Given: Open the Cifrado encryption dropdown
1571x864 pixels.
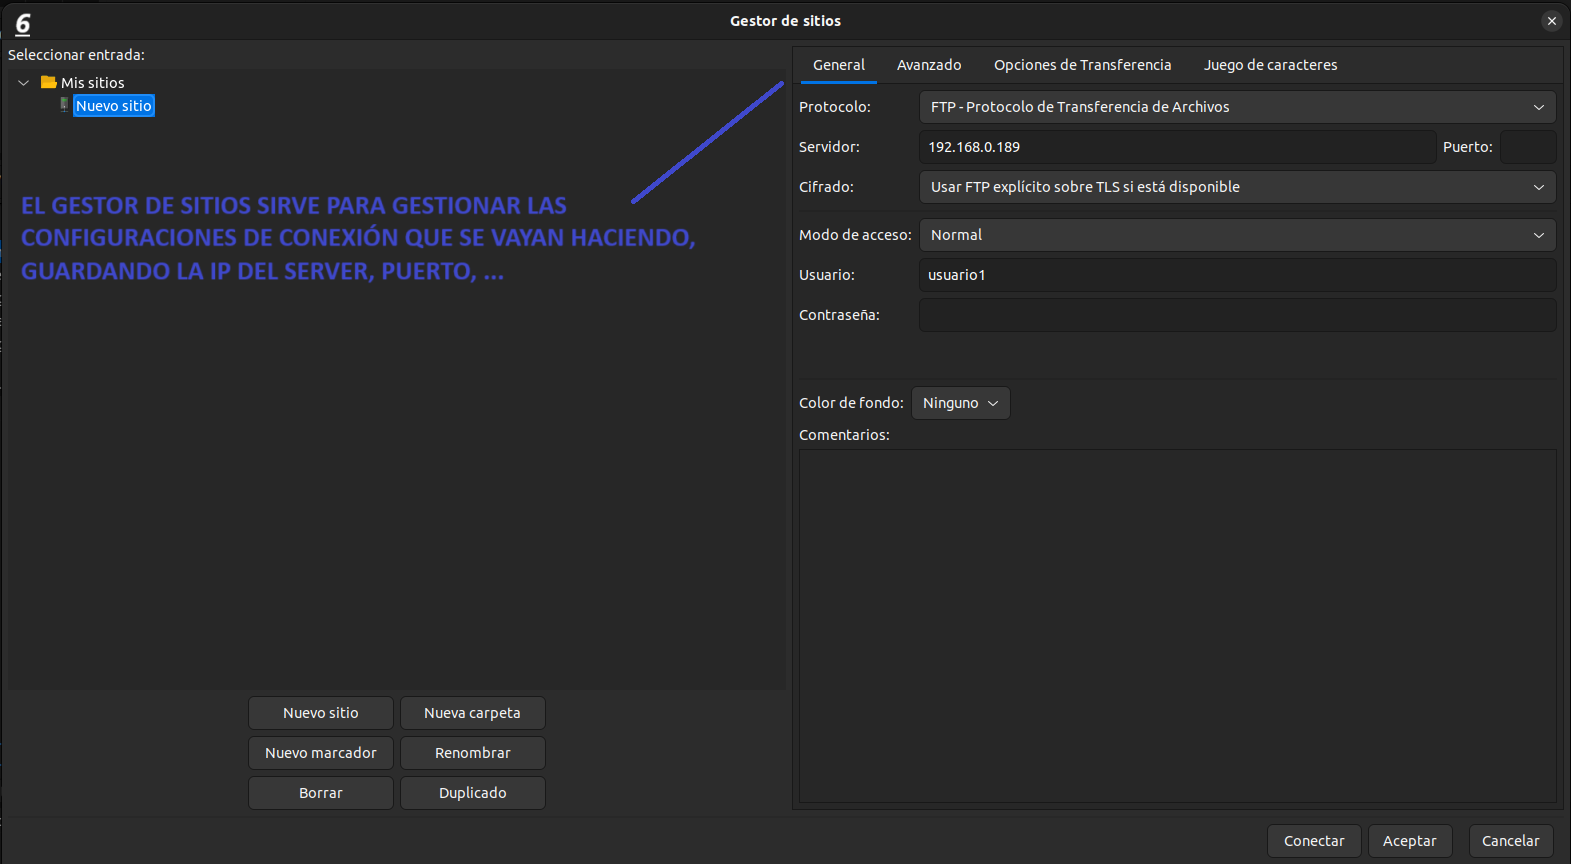Looking at the screenshot, I should (1236, 187).
